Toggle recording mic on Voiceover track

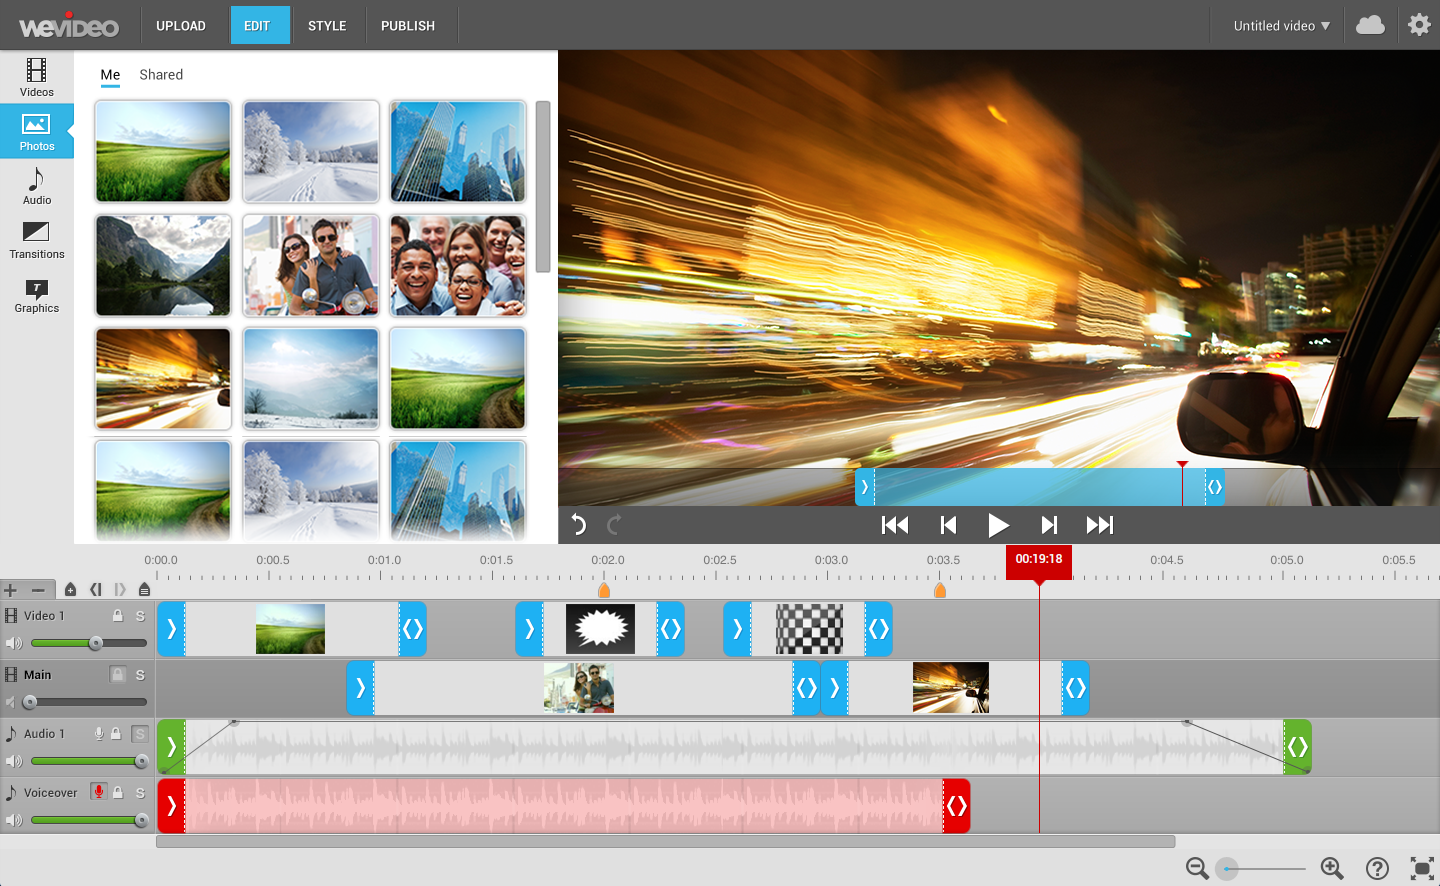(x=98, y=792)
